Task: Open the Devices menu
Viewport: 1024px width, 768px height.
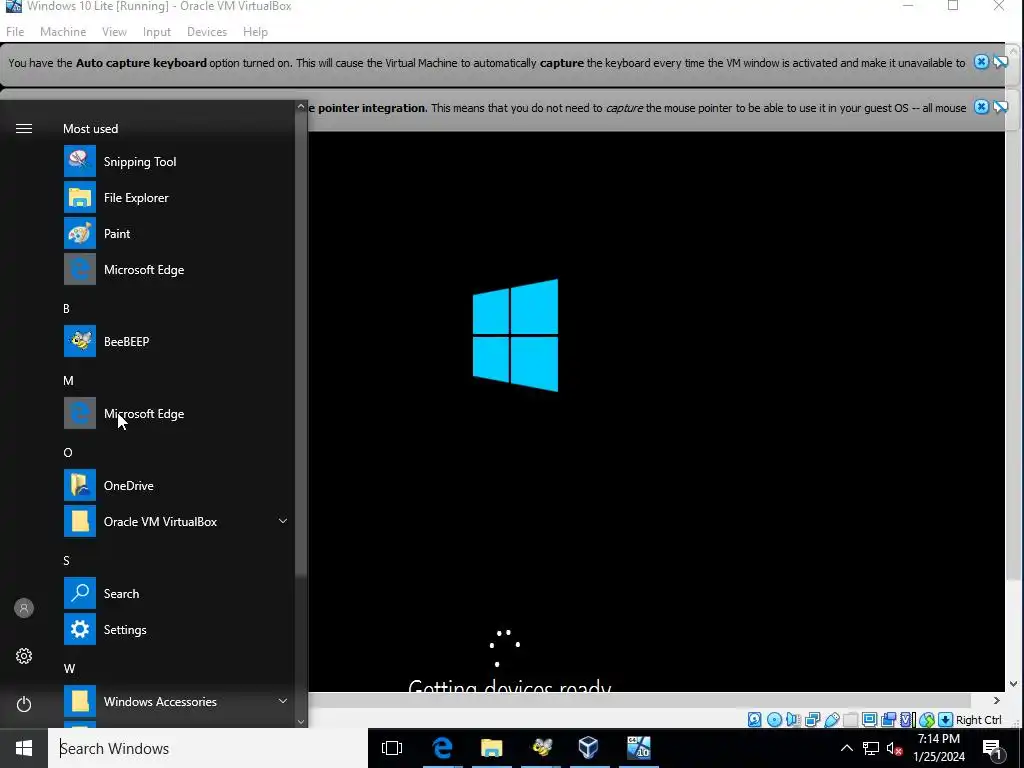Action: pyautogui.click(x=207, y=31)
